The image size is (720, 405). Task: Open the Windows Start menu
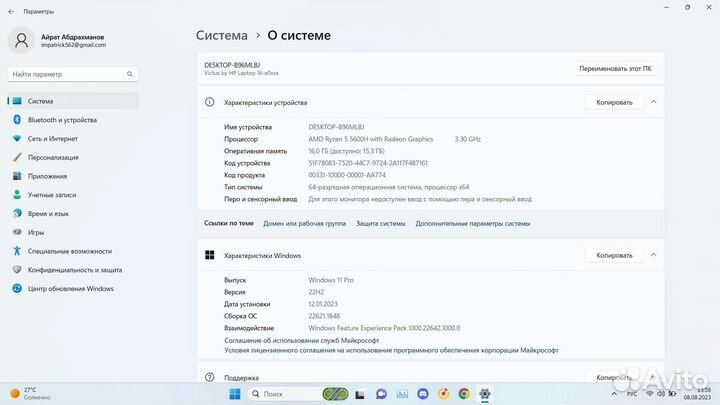(x=235, y=394)
